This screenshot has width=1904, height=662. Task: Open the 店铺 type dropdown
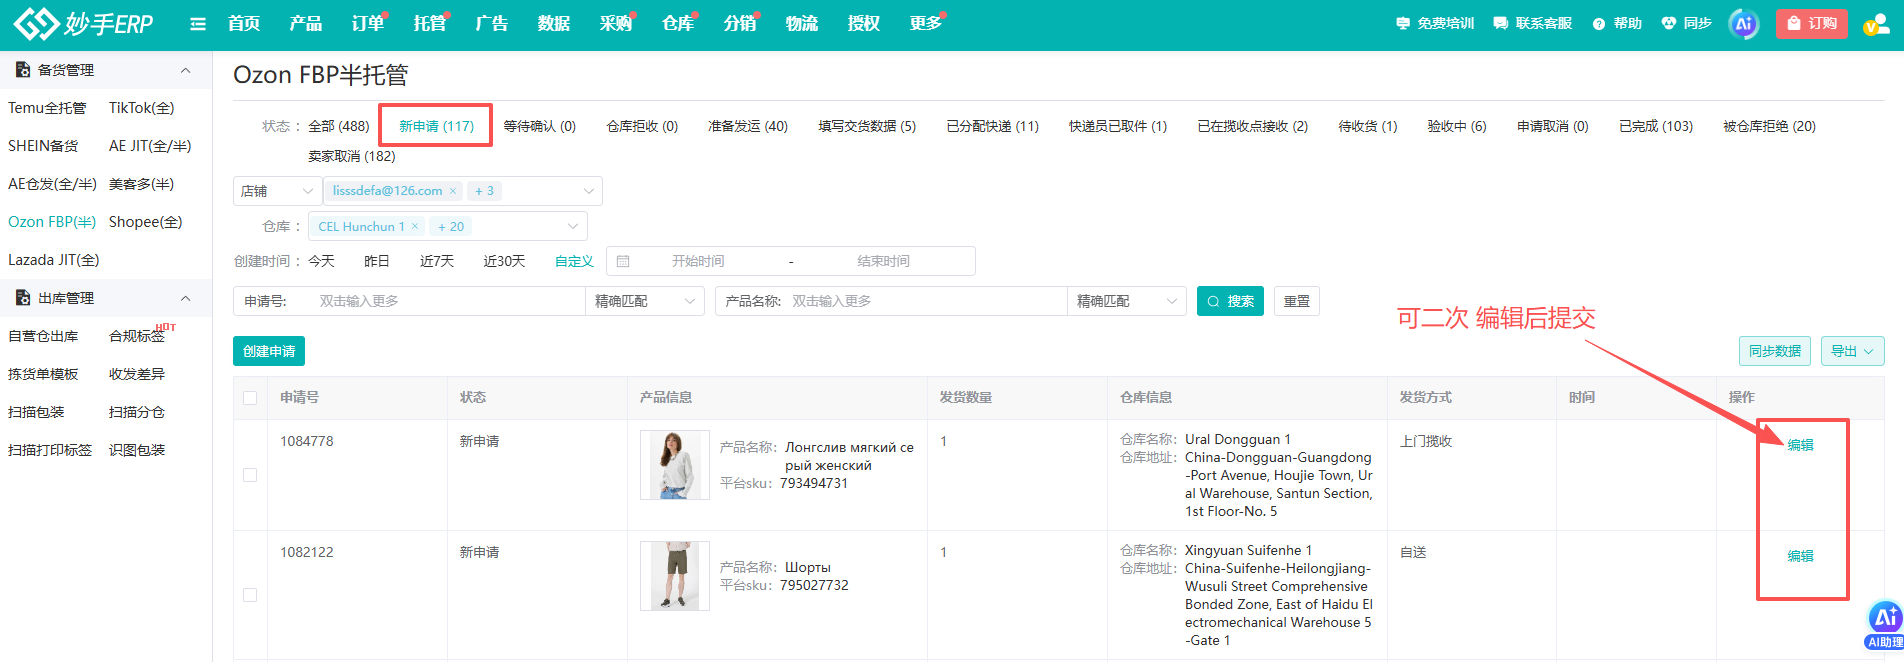tap(277, 191)
